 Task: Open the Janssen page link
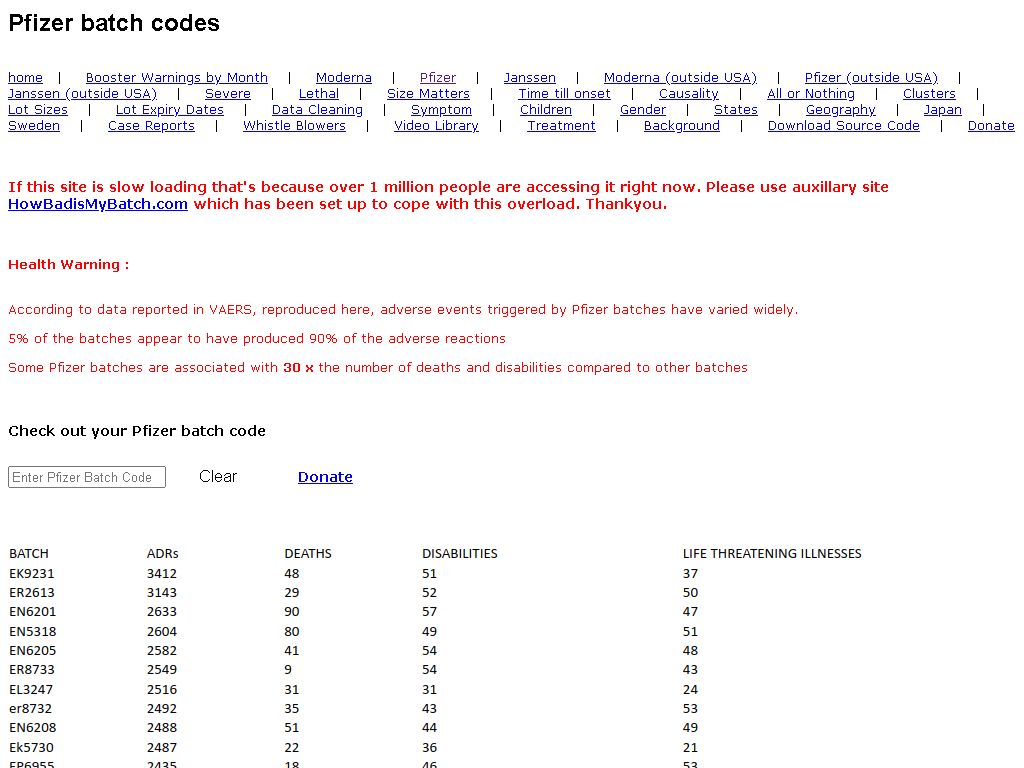(530, 78)
